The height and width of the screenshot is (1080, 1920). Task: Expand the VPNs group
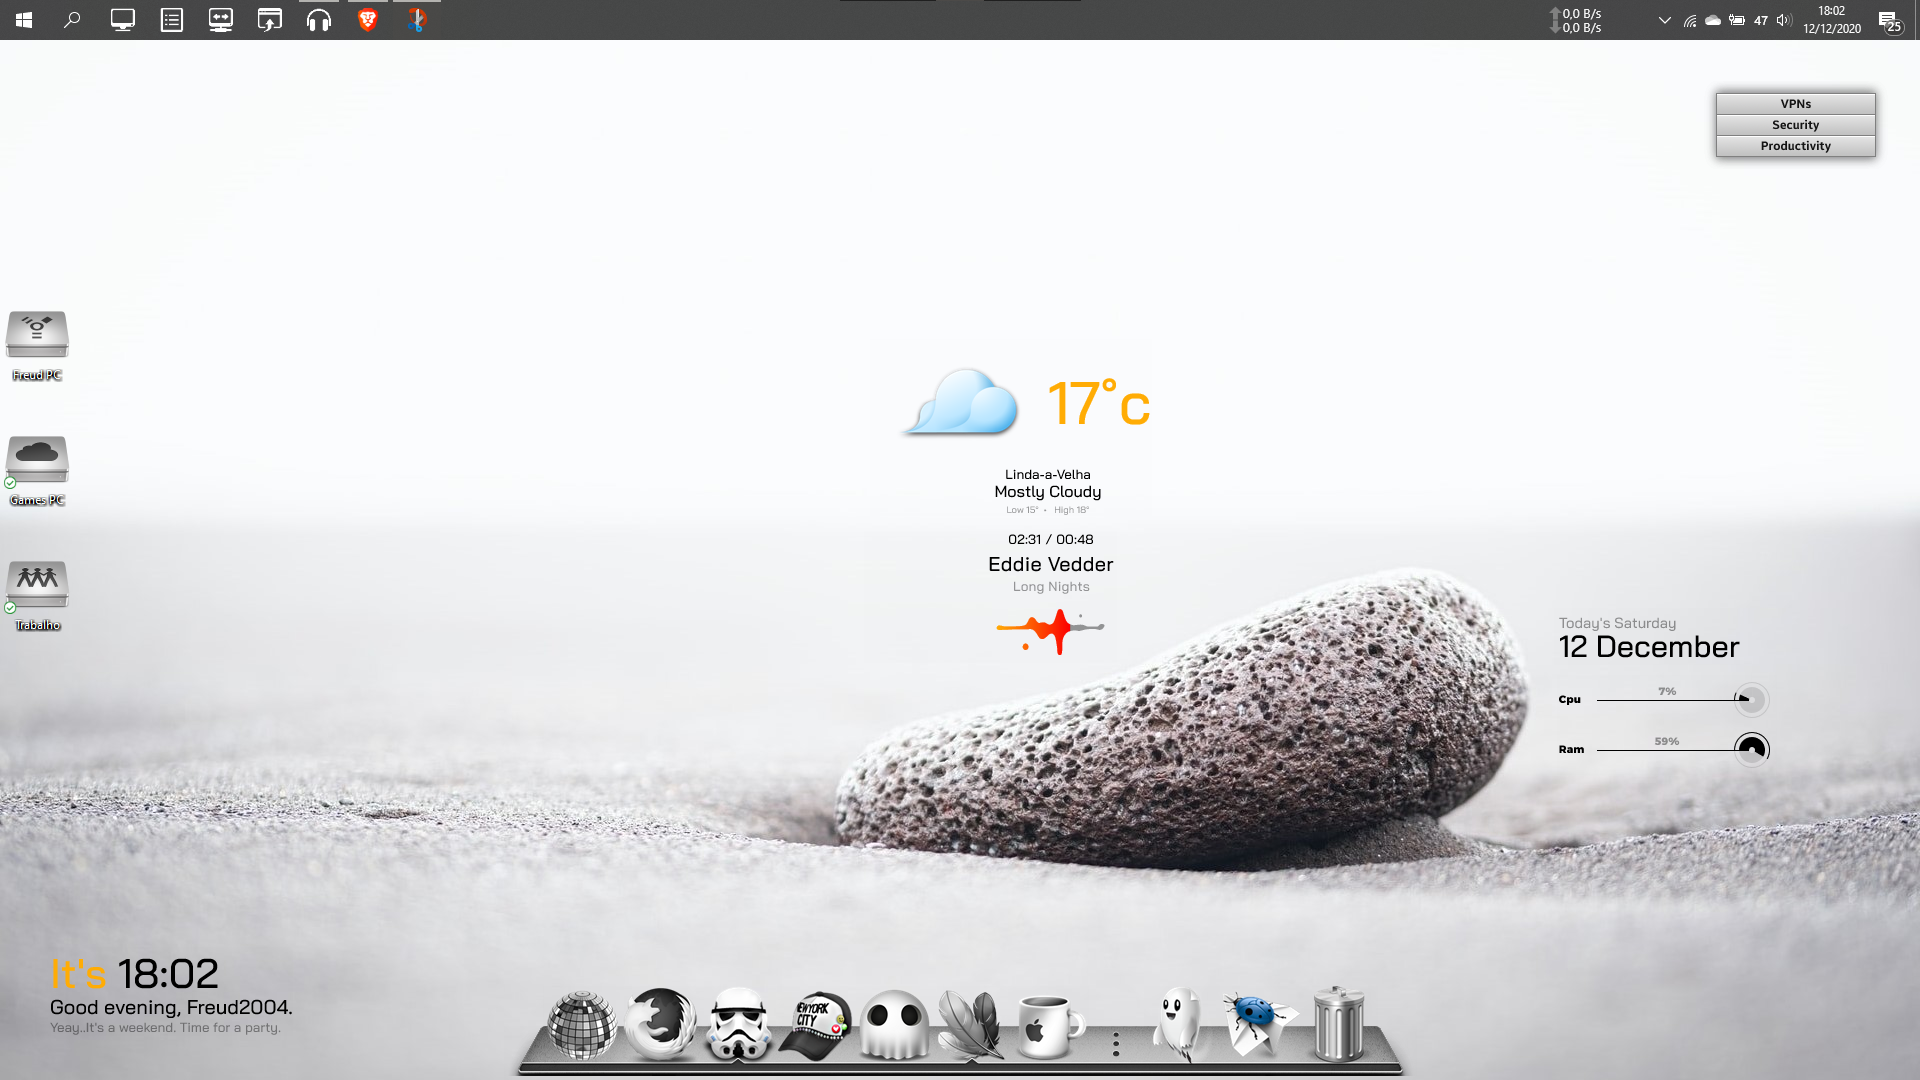(1795, 104)
